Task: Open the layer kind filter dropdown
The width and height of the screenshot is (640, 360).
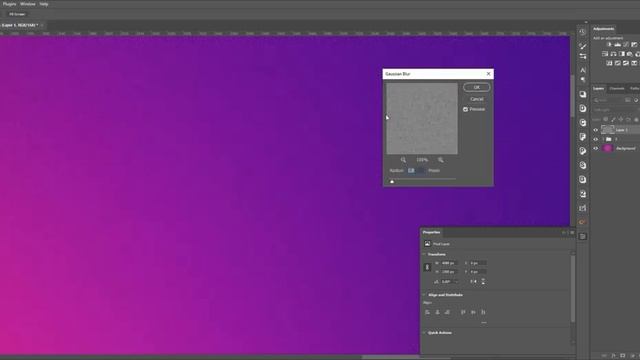Action: [x=608, y=100]
